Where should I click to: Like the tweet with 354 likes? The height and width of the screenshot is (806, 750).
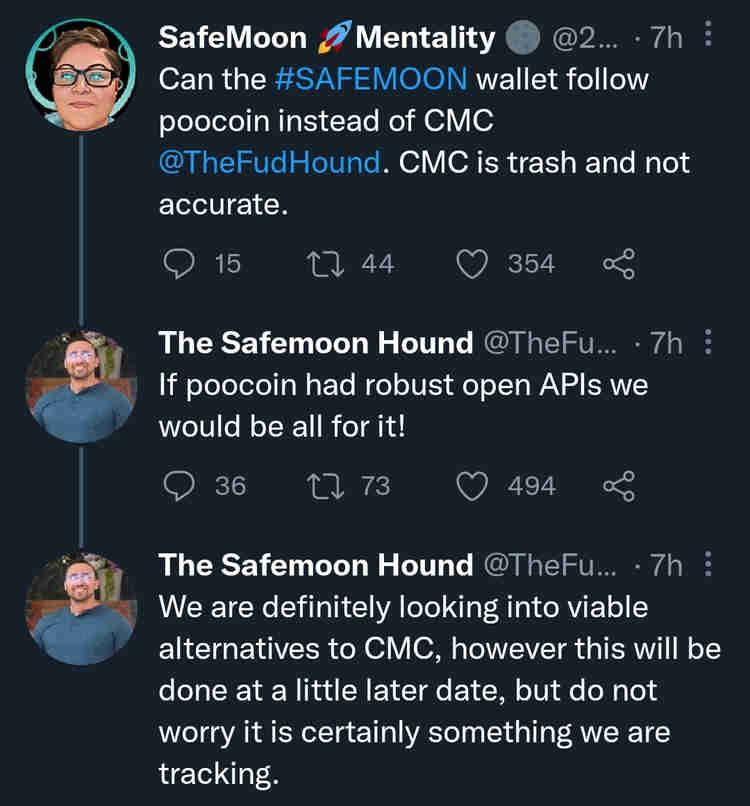pyautogui.click(x=471, y=264)
